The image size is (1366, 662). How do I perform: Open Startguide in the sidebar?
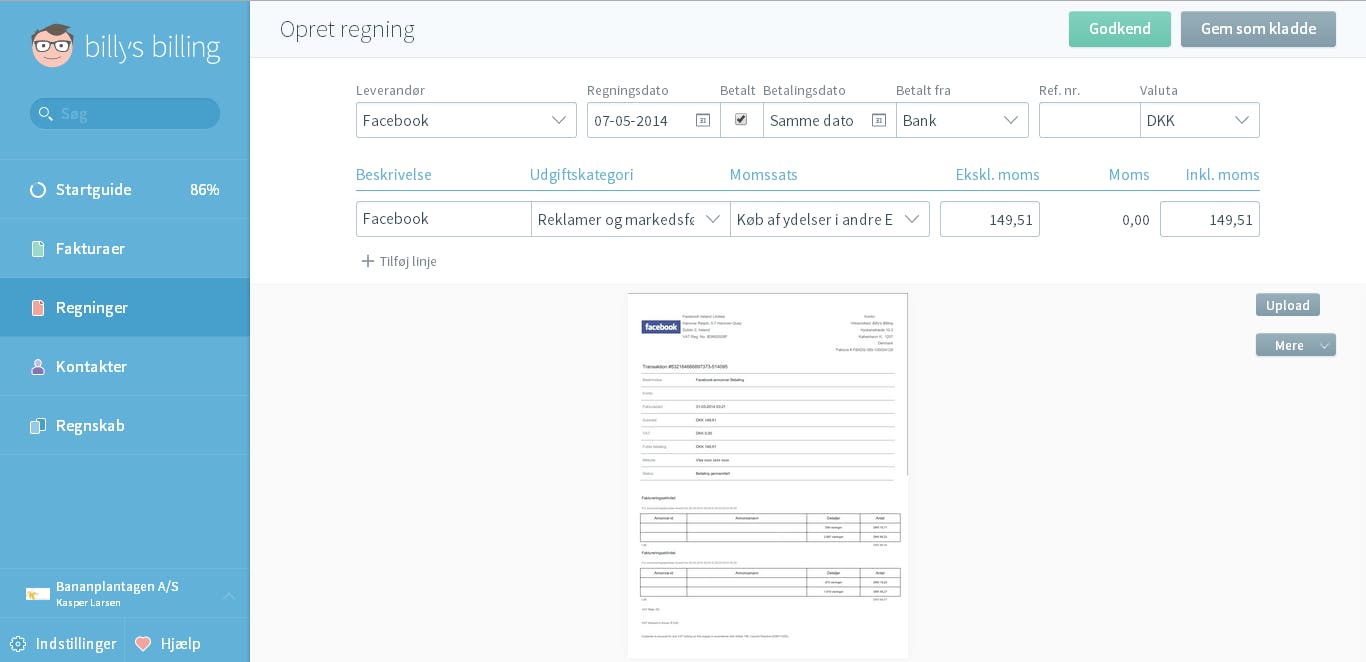point(124,190)
